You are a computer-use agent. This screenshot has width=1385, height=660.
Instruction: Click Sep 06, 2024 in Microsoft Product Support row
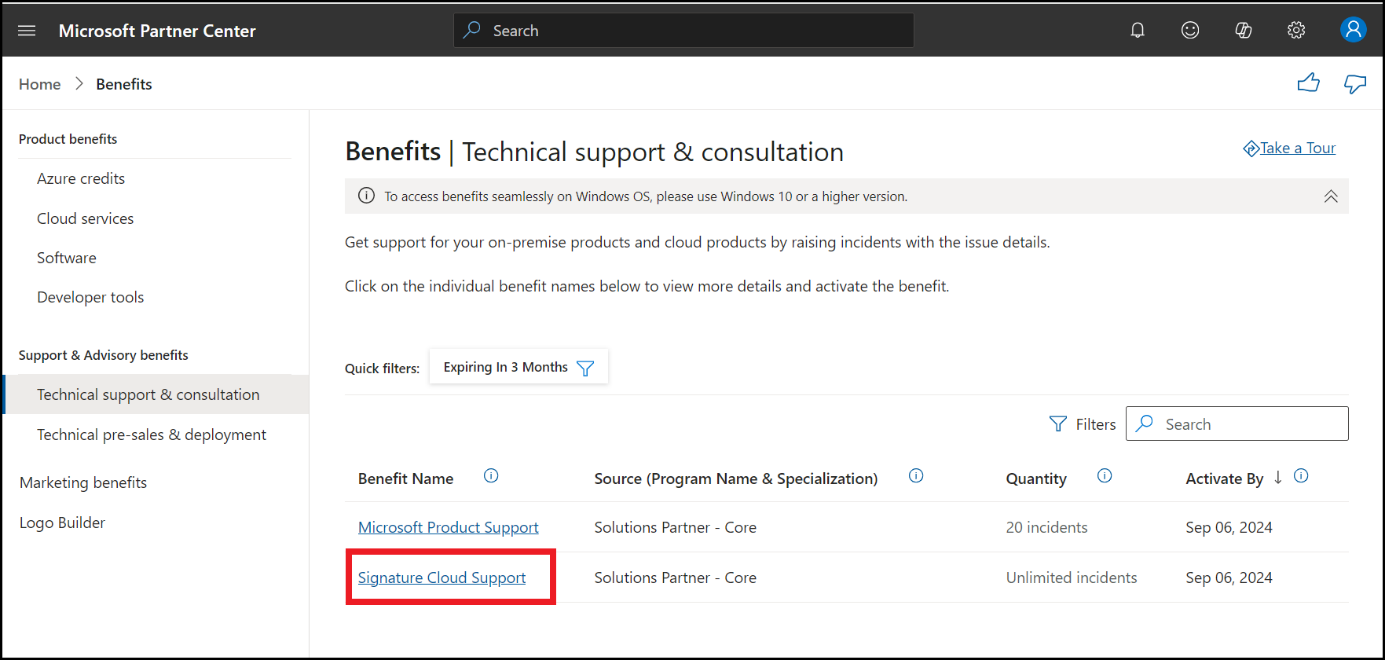click(1229, 527)
